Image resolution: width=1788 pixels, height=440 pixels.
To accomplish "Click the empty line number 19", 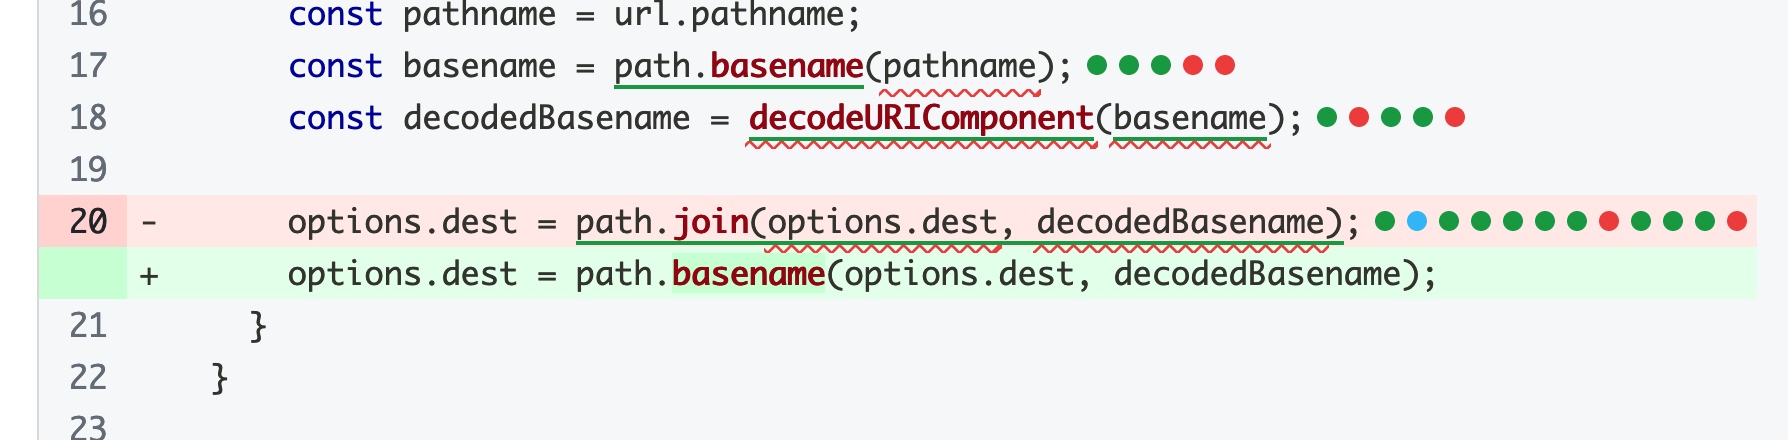I will (88, 169).
